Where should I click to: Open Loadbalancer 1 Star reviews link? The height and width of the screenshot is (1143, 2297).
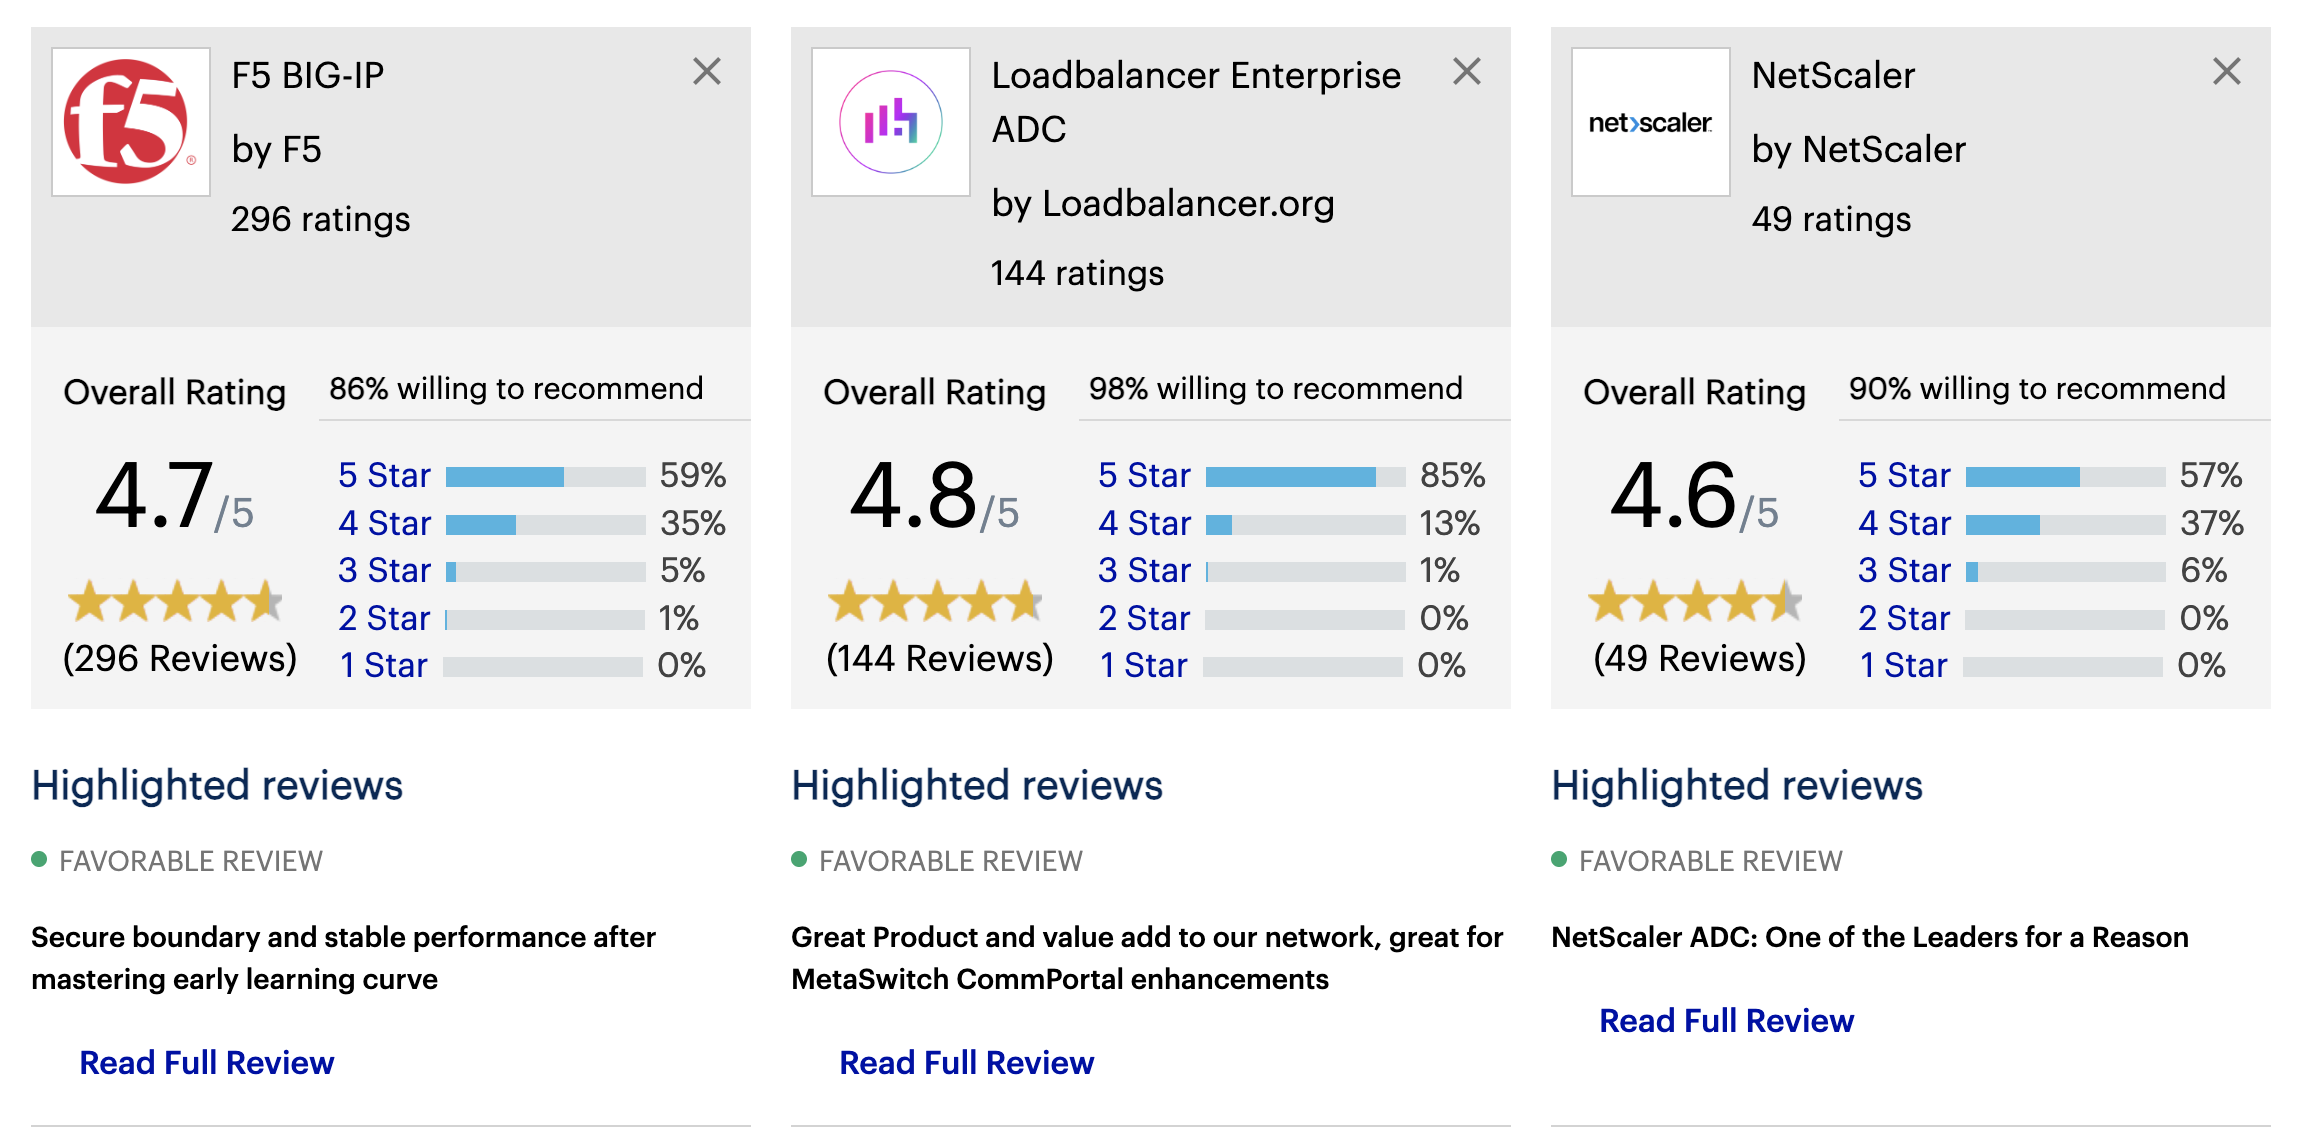click(x=1143, y=665)
